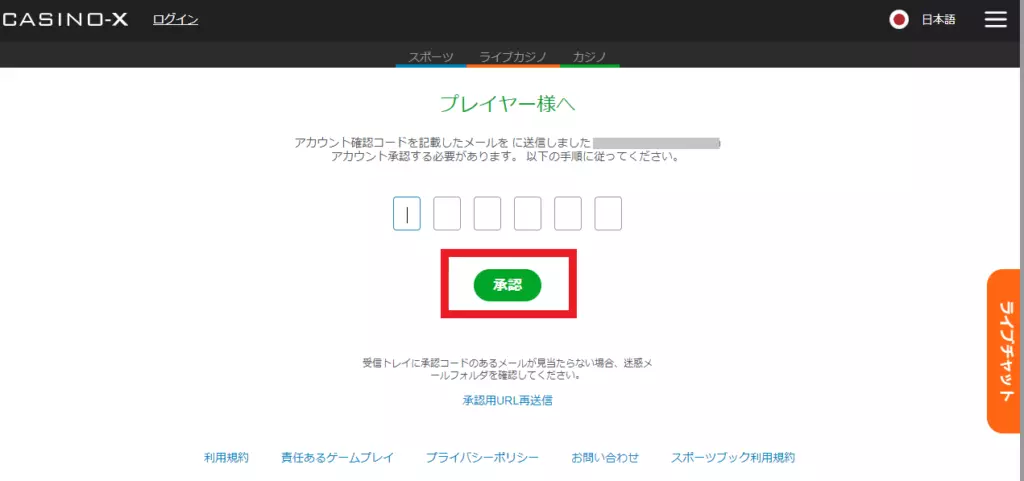This screenshot has height=481, width=1024.
Task: Switch to the スポーツ tab
Action: [x=431, y=57]
